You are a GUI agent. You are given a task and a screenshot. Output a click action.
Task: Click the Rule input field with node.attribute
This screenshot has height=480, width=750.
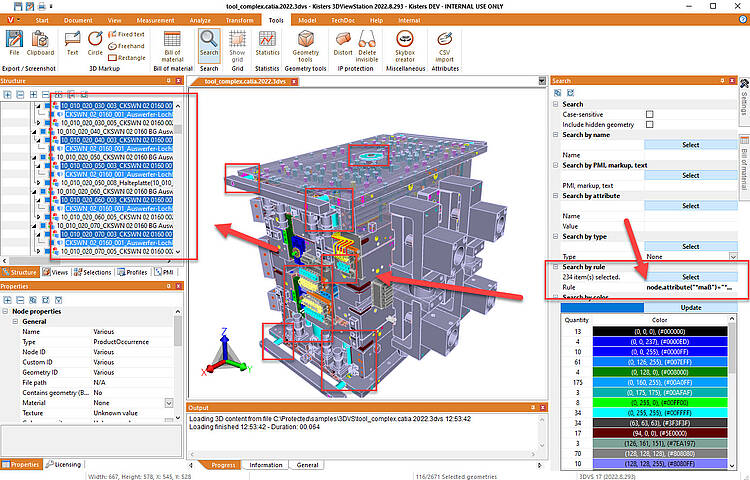690,287
